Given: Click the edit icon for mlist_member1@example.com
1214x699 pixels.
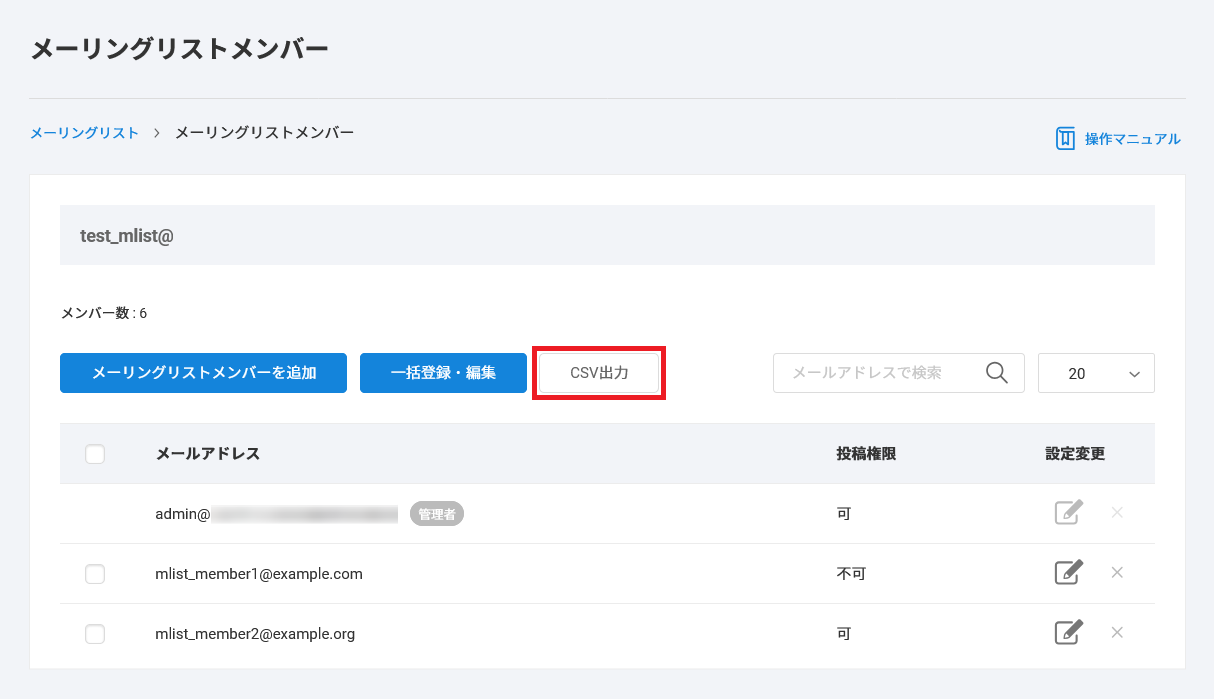Looking at the screenshot, I should tap(1068, 573).
